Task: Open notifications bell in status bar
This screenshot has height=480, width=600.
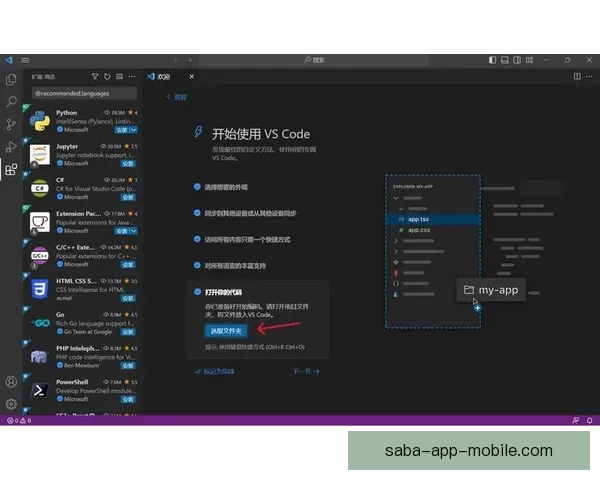Action: (x=590, y=420)
